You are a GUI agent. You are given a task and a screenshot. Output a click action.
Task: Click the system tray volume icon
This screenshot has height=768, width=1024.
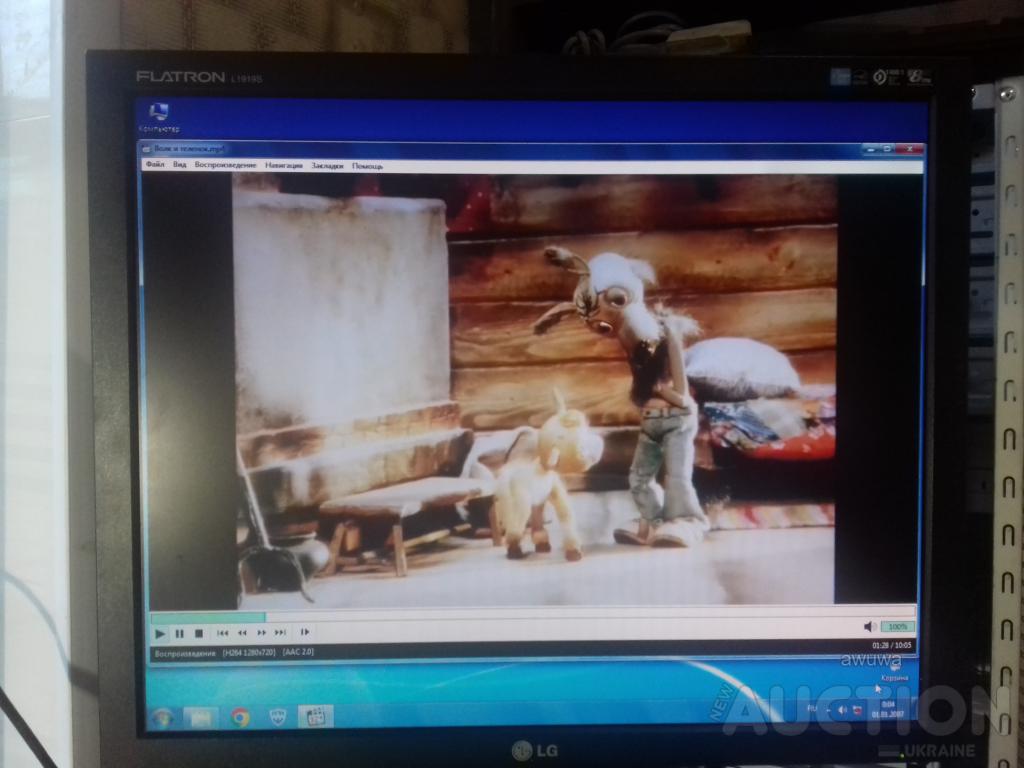pos(842,709)
